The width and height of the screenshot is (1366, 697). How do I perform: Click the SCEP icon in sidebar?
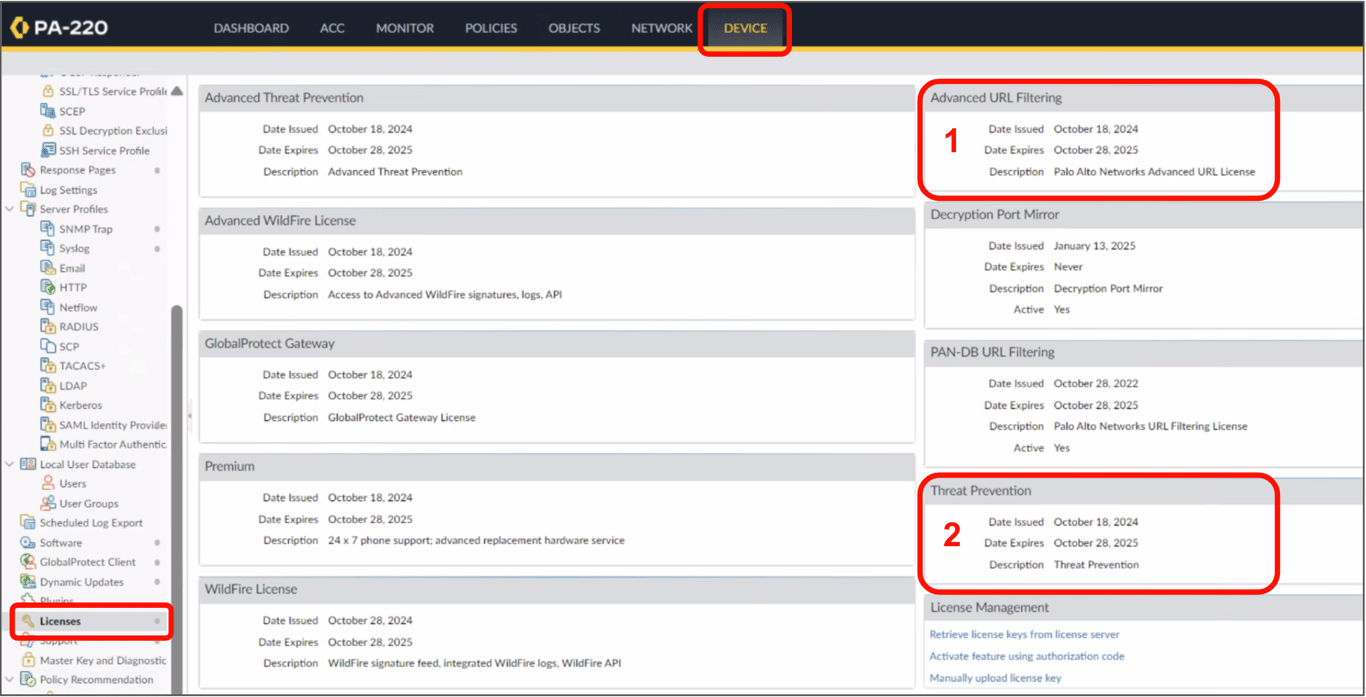47,111
